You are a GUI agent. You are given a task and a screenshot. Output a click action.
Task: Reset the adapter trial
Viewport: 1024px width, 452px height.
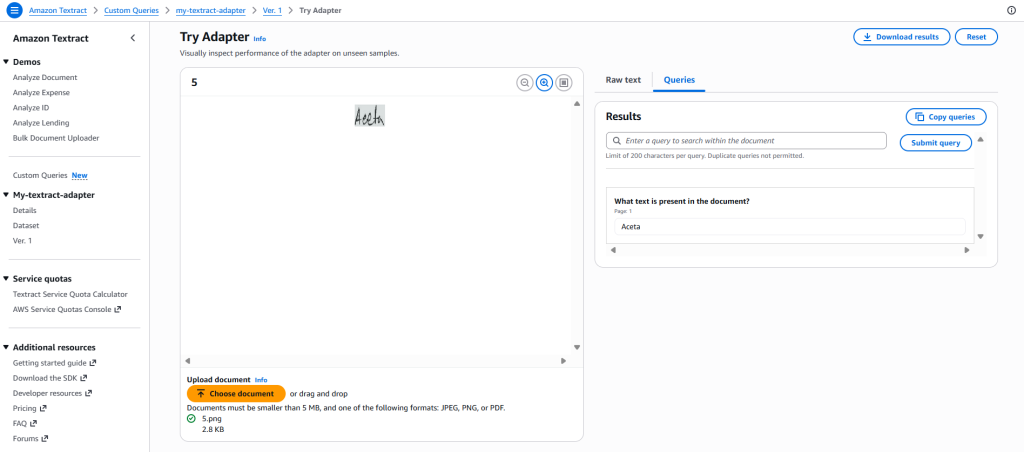tap(976, 37)
